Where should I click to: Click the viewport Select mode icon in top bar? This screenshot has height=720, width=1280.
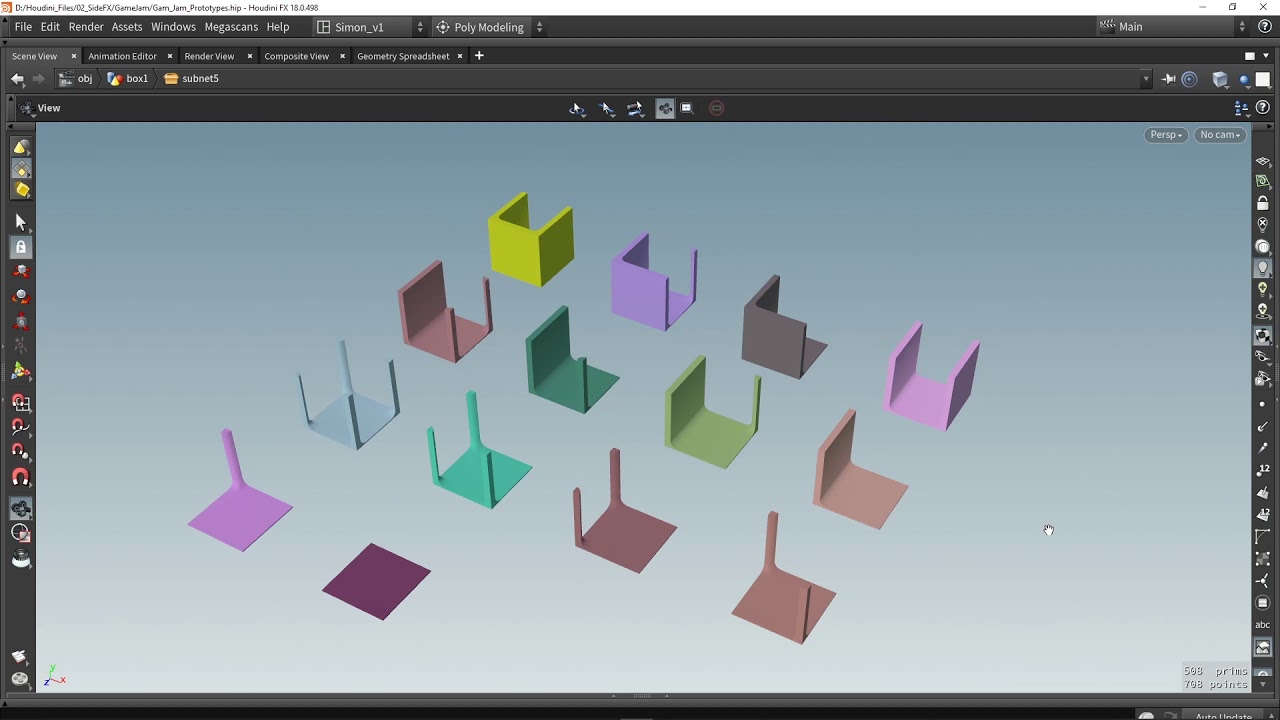577,108
